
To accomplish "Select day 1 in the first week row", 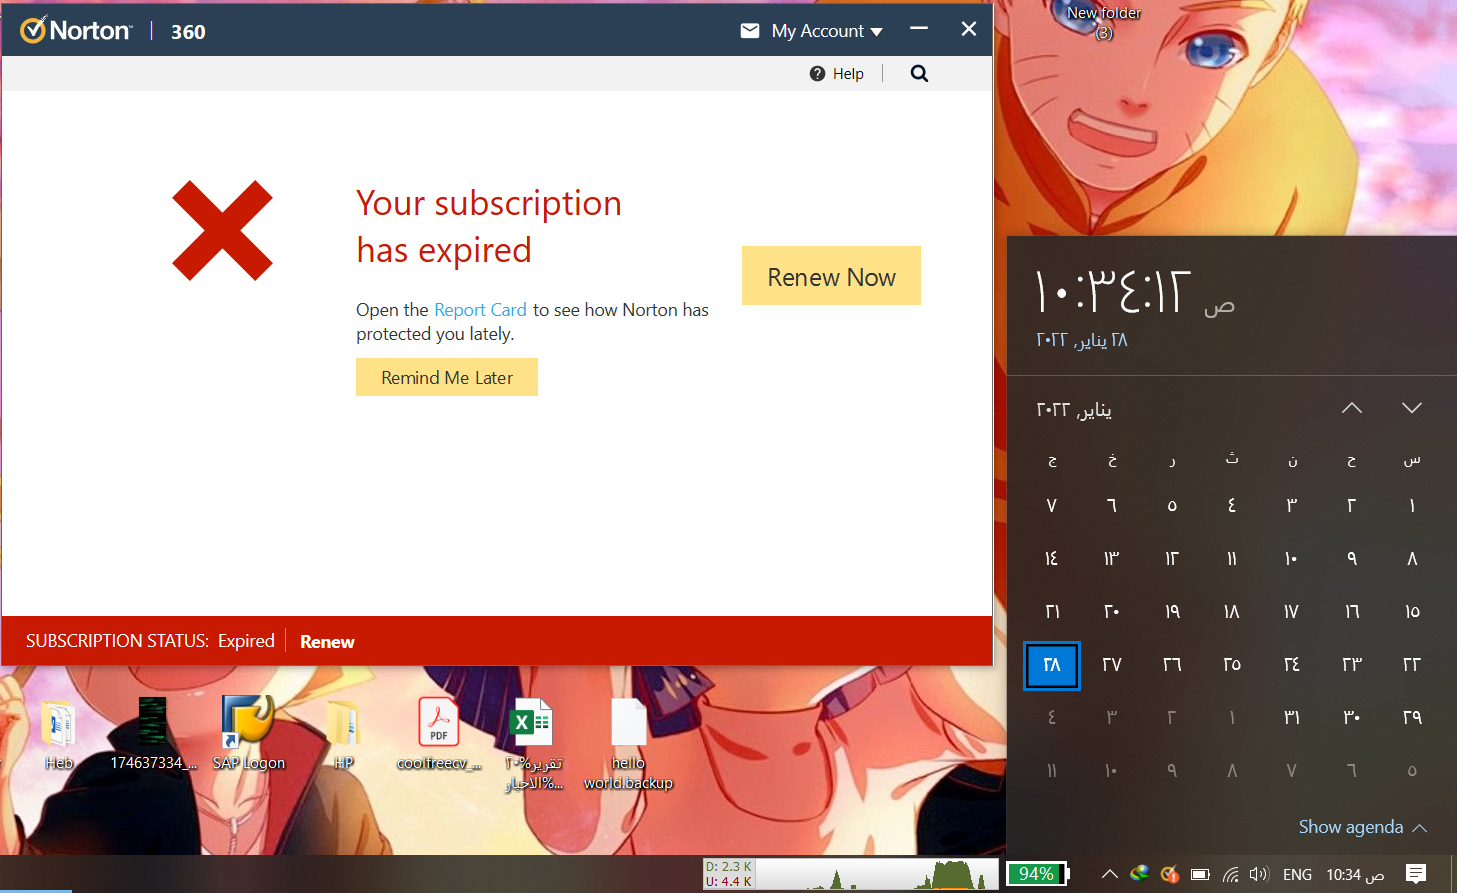I will (x=1412, y=506).
